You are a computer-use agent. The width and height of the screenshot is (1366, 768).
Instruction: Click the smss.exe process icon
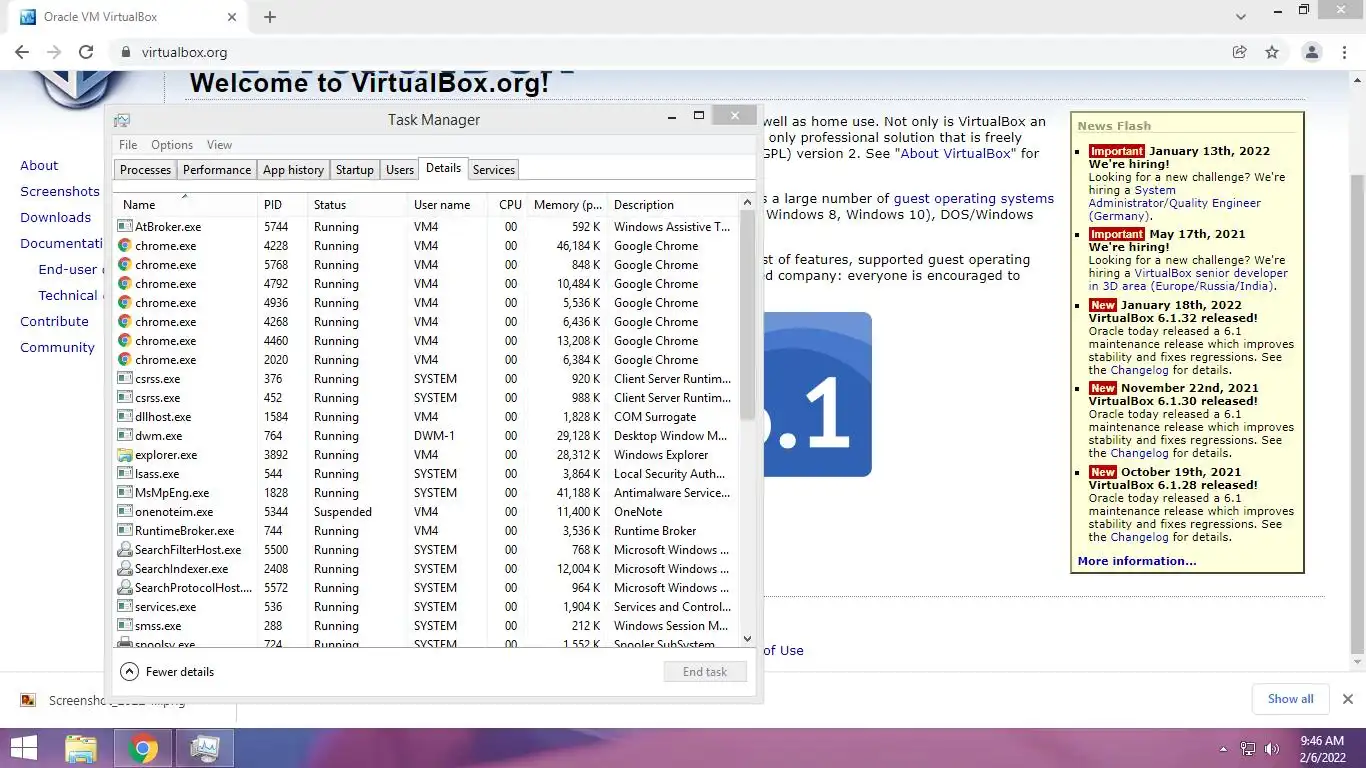pyautogui.click(x=125, y=626)
